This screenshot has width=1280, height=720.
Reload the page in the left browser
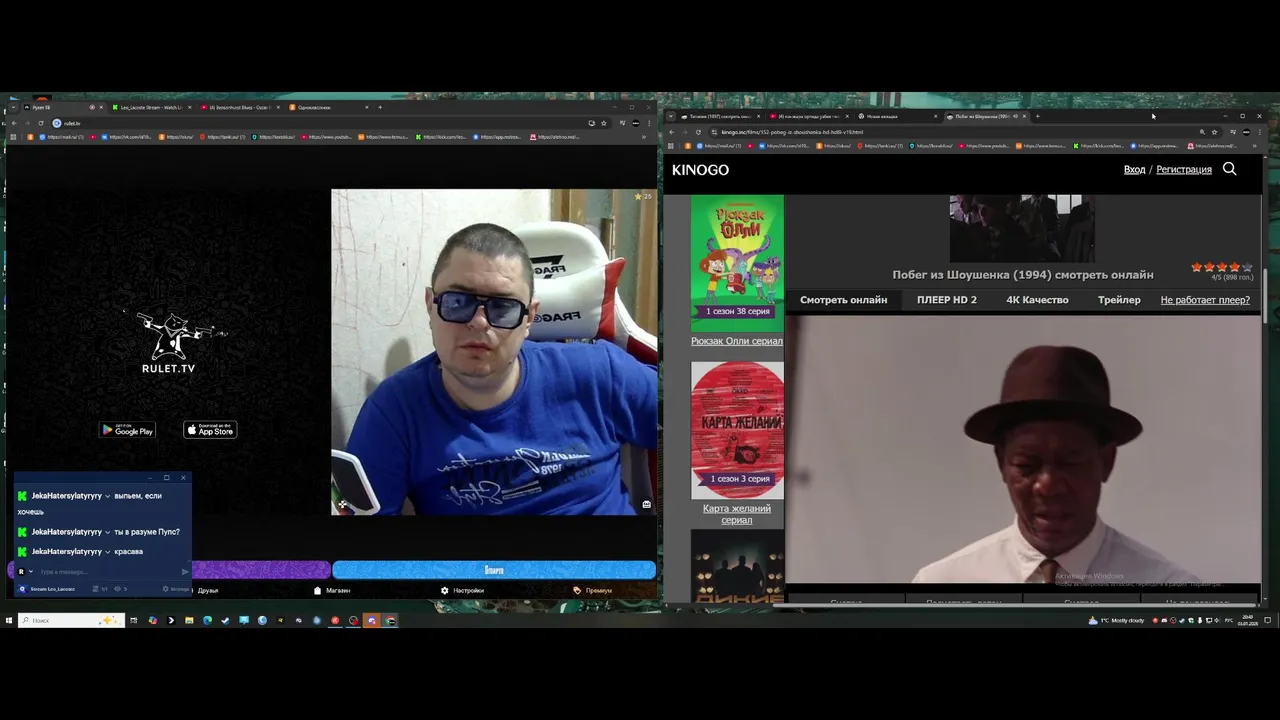[x=41, y=123]
